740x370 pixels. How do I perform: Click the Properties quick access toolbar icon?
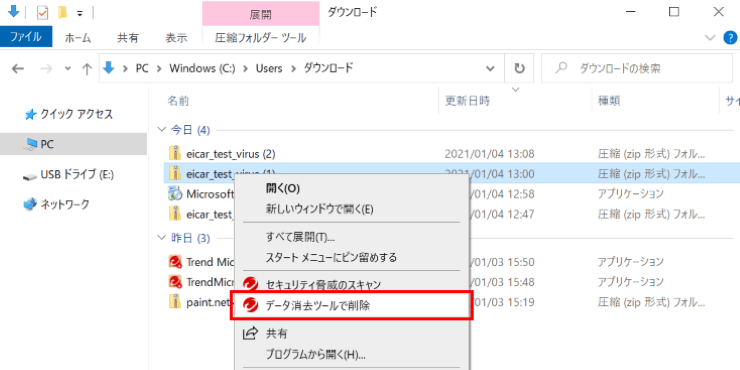(42, 13)
